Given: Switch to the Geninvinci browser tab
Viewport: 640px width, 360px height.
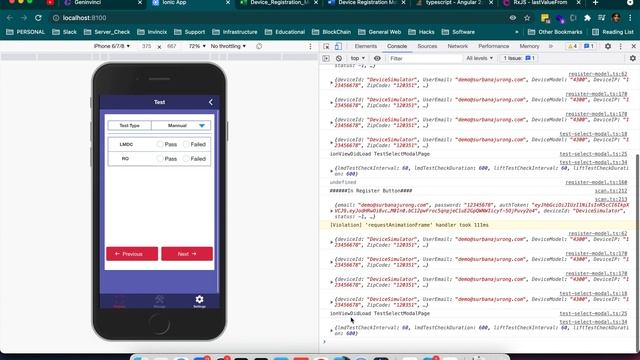Looking at the screenshot, I should 102,3.
